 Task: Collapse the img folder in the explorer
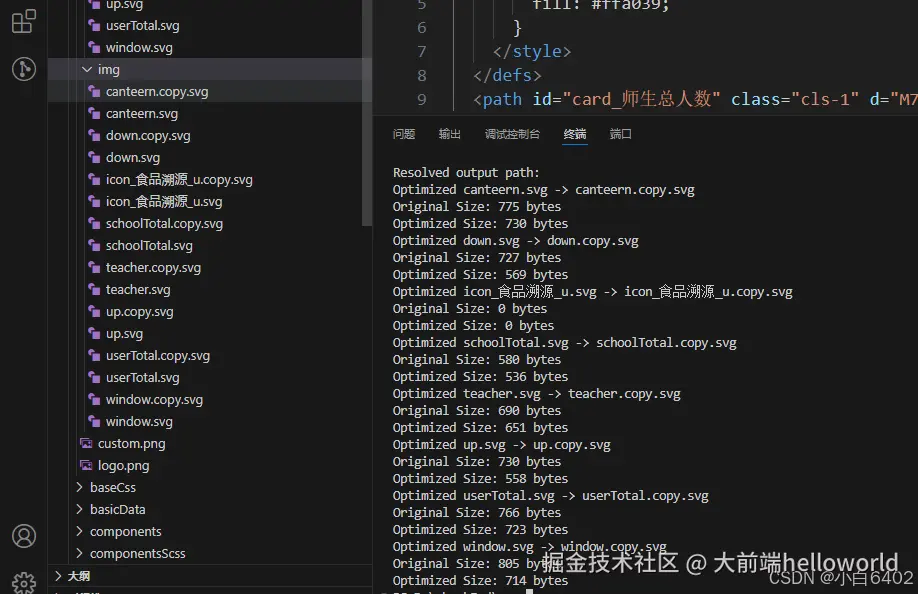point(87,69)
